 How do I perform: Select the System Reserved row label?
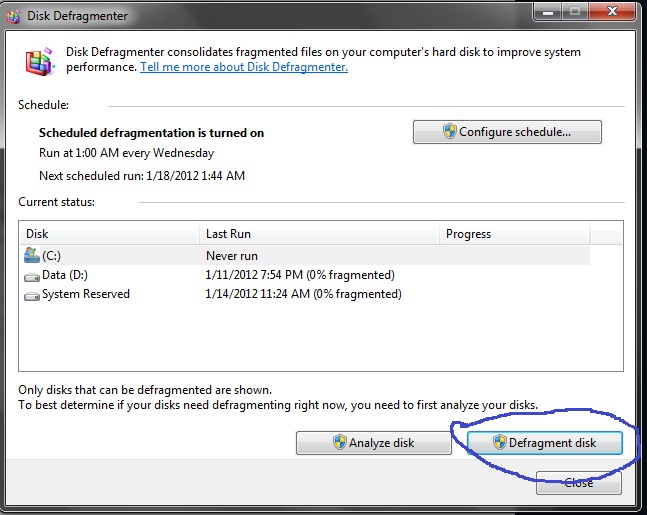86,294
